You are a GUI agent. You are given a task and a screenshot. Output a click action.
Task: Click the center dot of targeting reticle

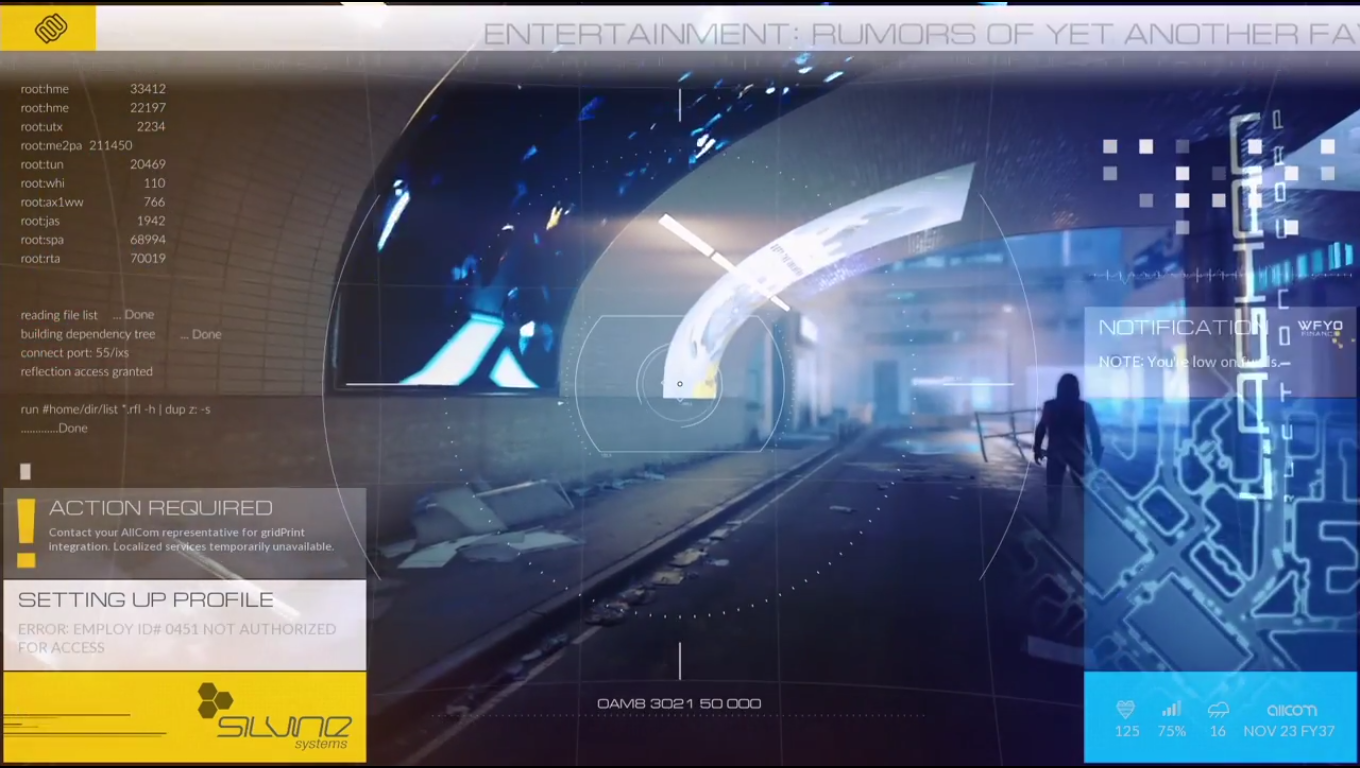[x=680, y=384]
